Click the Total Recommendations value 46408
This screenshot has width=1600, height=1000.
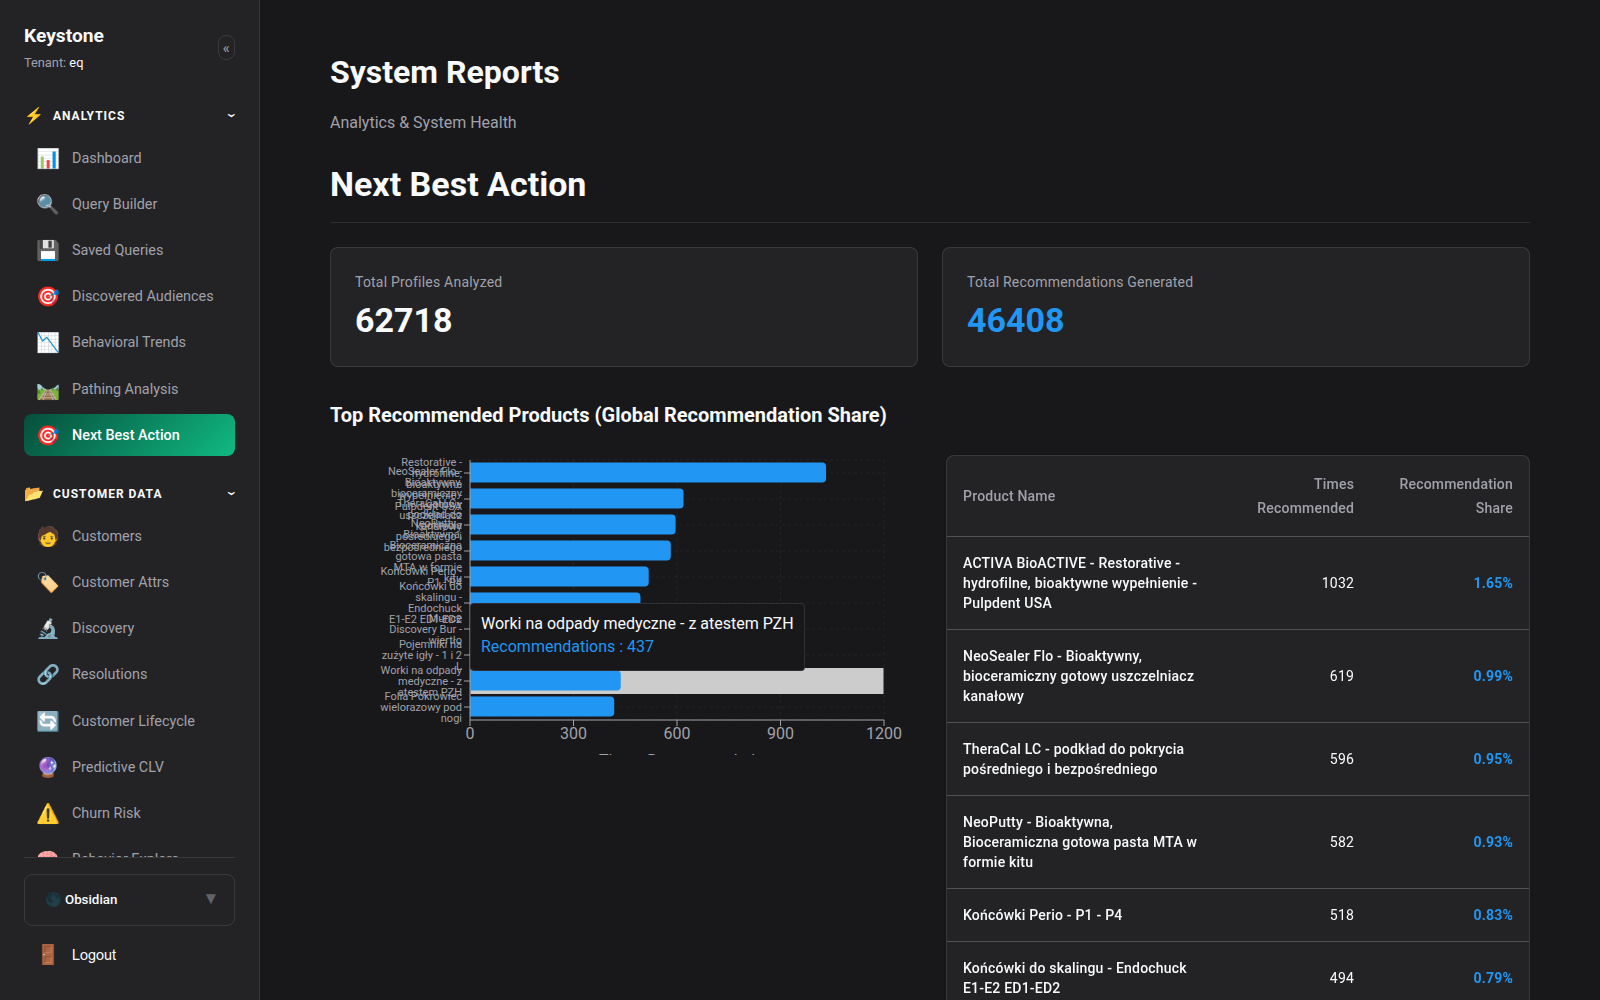click(1015, 320)
